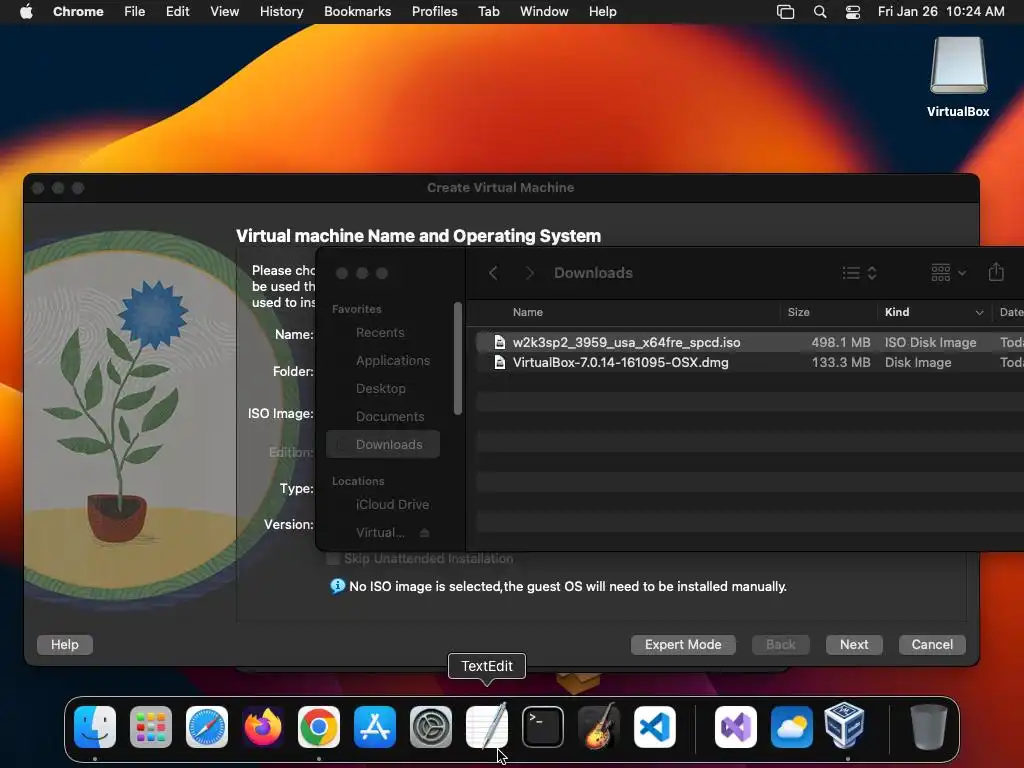Open Finder from the Dock
Image resolution: width=1024 pixels, height=768 pixels.
pyautogui.click(x=95, y=727)
